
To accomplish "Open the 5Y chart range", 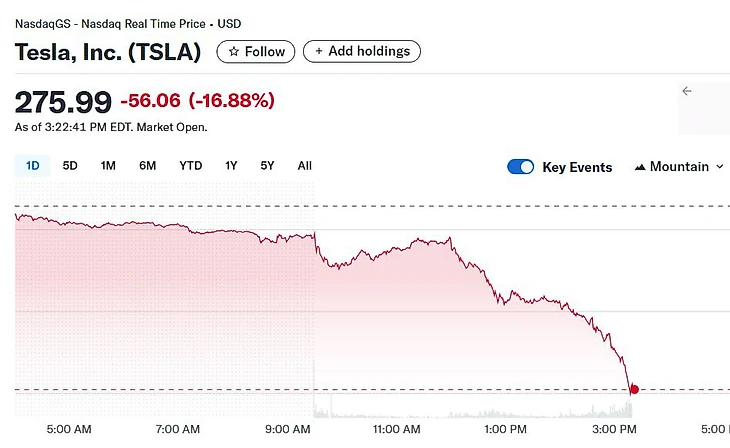I will (x=267, y=166).
